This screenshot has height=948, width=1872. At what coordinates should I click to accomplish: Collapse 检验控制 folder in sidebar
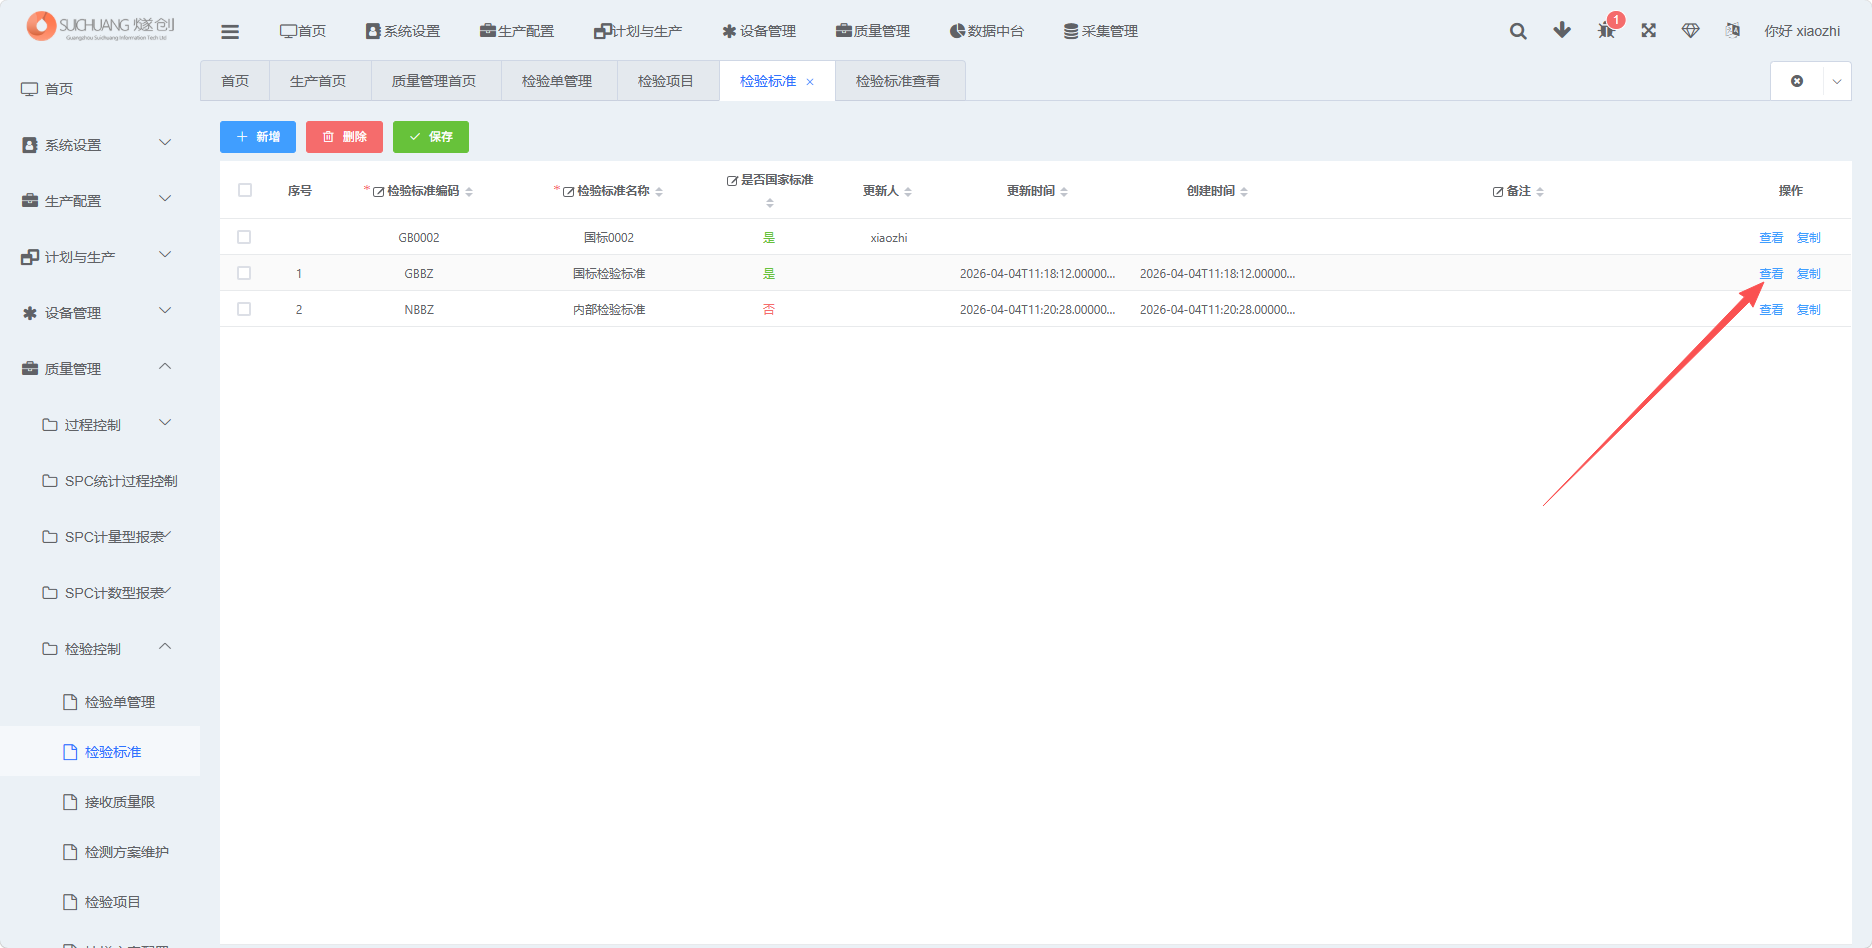tap(100, 649)
